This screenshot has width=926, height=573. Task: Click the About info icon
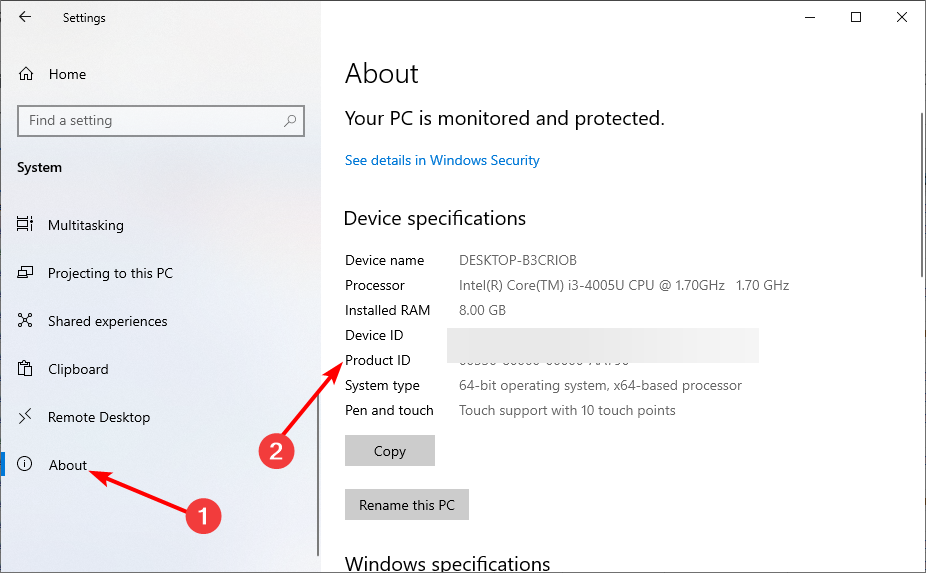coord(26,465)
